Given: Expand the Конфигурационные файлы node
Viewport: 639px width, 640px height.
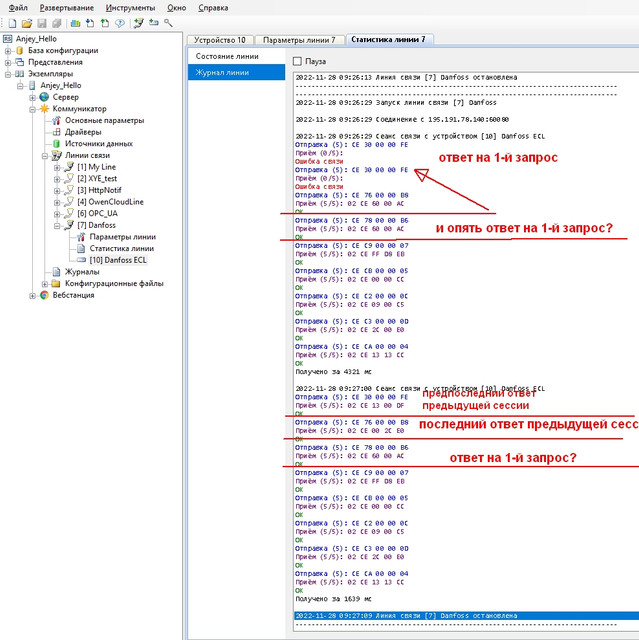Looking at the screenshot, I should 45,284.
